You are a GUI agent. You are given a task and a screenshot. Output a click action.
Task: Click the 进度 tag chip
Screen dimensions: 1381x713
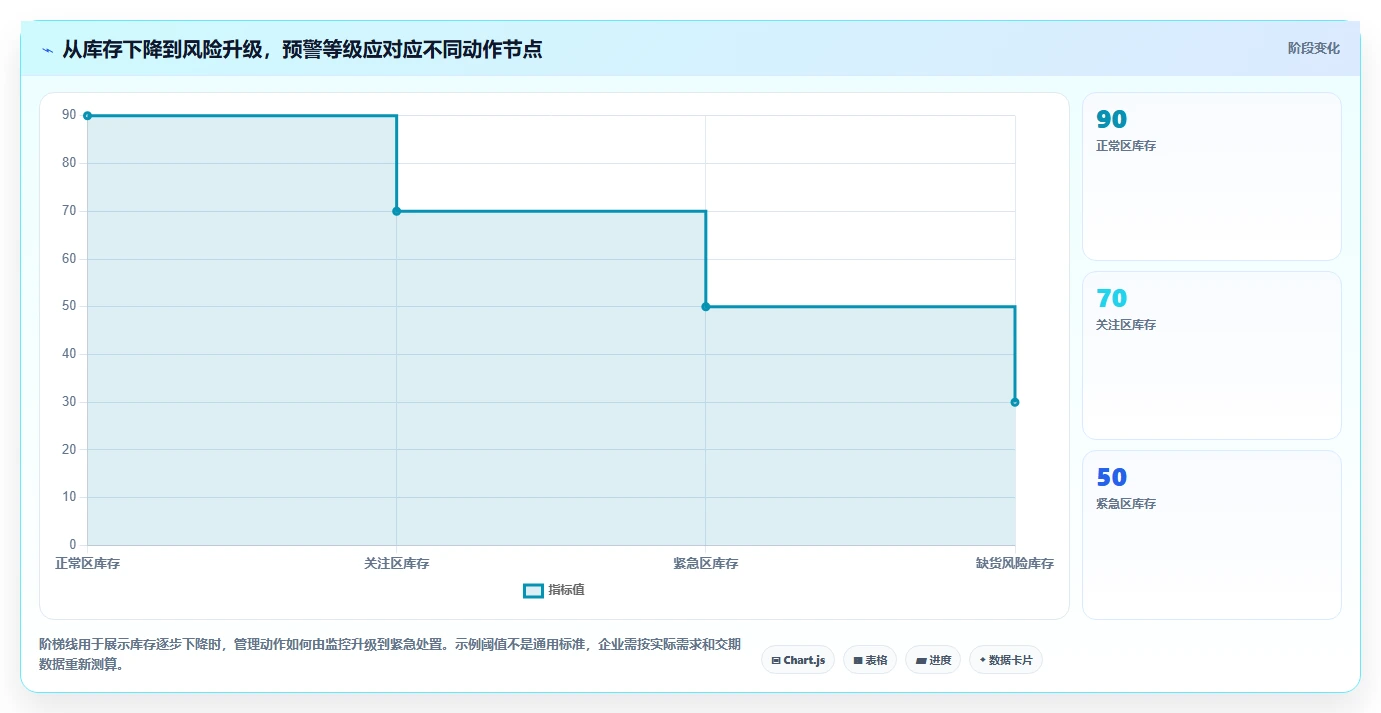tap(933, 660)
